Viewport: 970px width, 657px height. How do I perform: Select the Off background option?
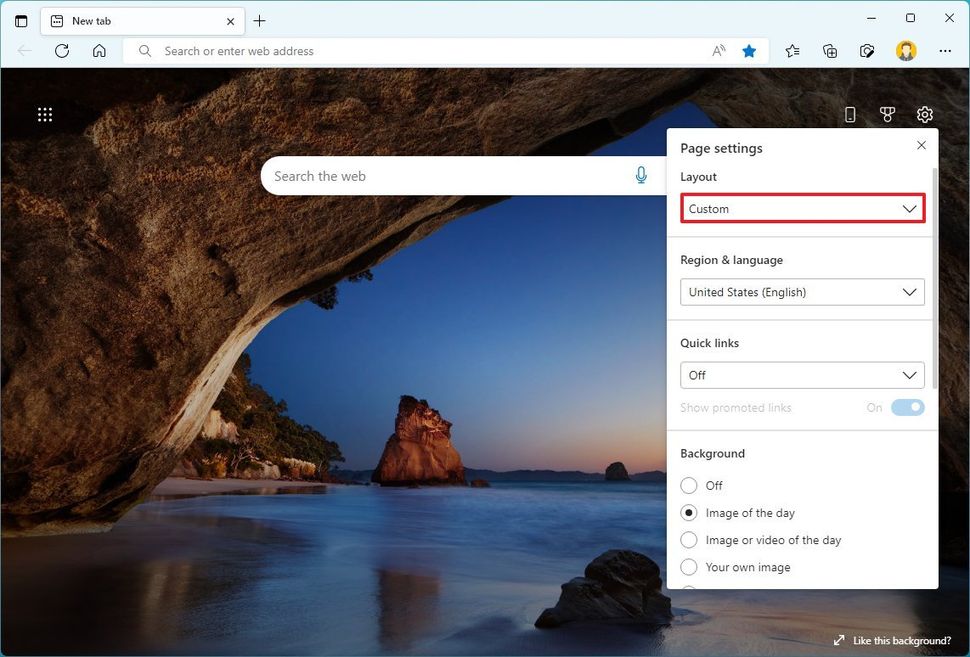coord(689,485)
